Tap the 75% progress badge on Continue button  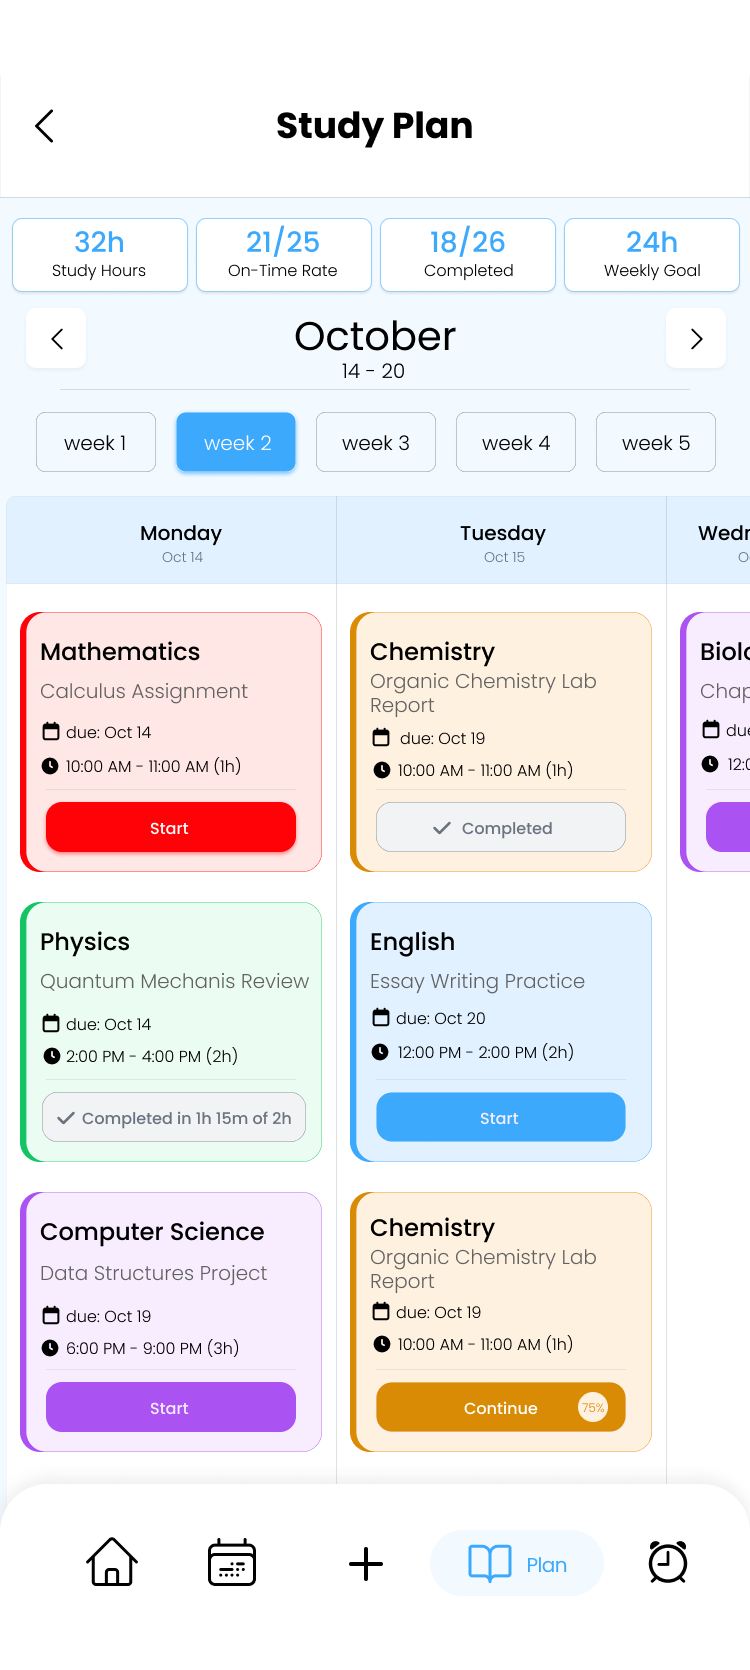(593, 1407)
